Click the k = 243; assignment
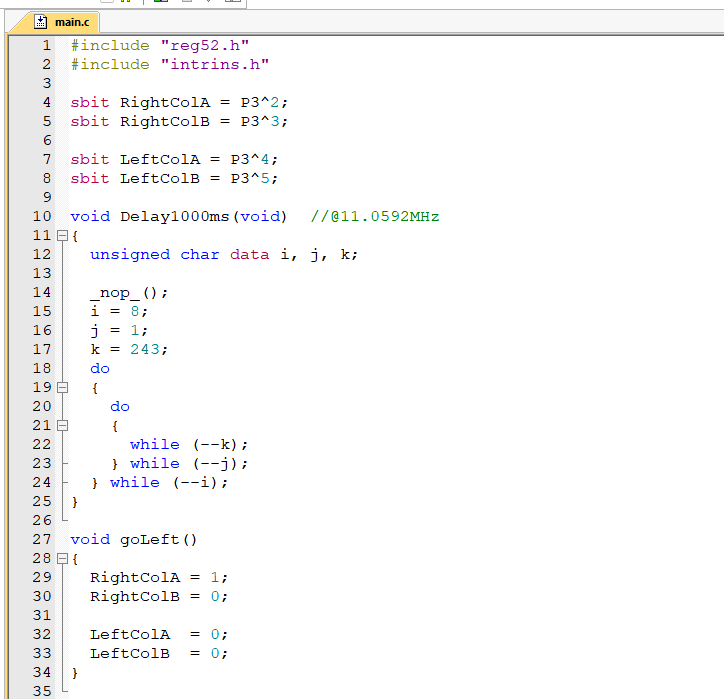724x699 pixels. (x=129, y=349)
